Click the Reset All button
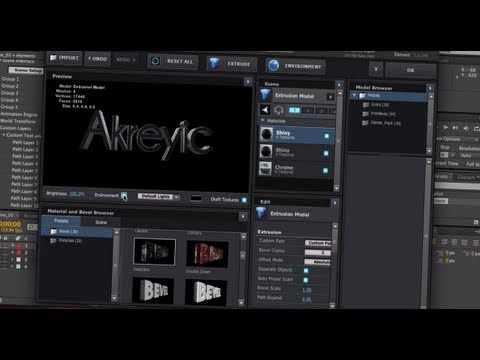 pos(173,61)
